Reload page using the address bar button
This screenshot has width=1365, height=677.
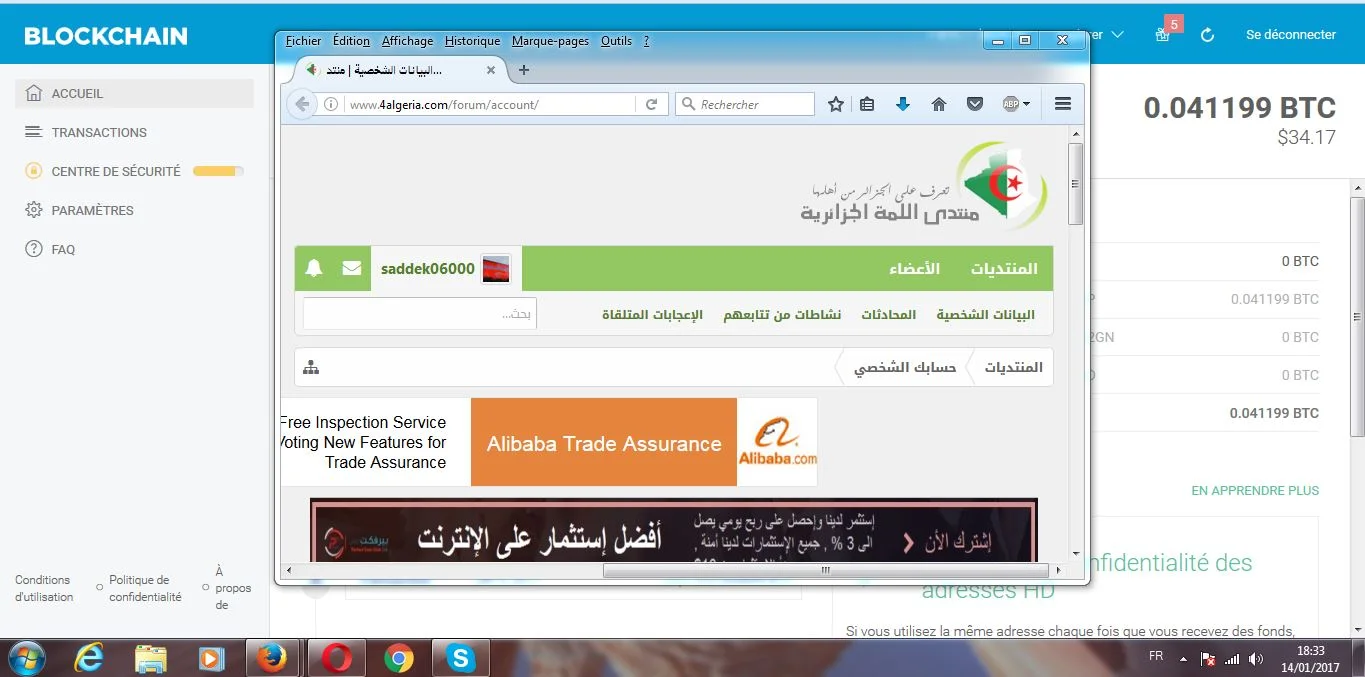tap(651, 104)
